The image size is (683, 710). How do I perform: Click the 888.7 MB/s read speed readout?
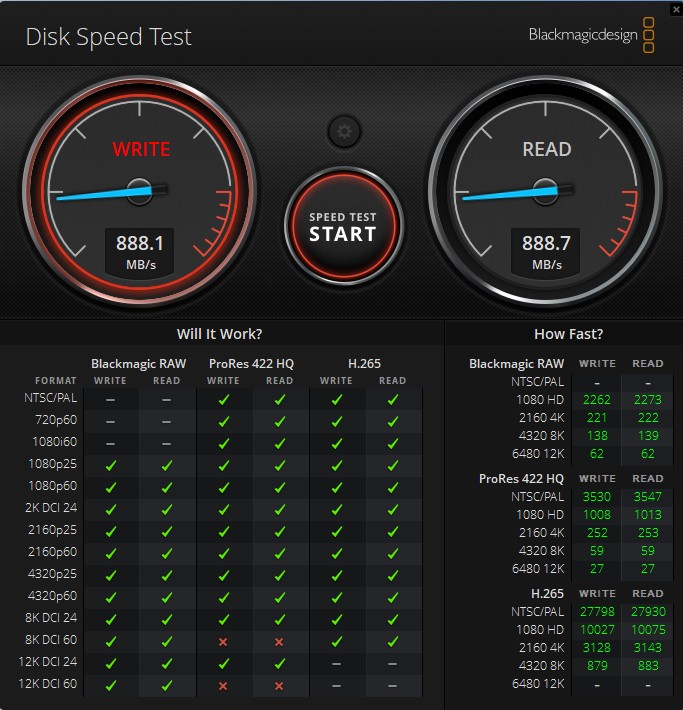coord(547,250)
